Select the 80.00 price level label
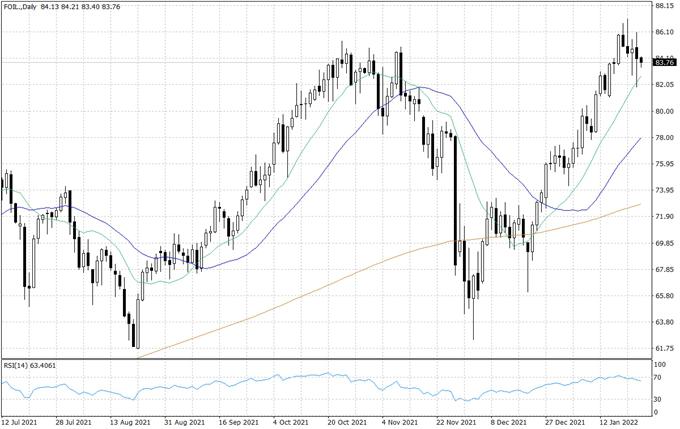 click(664, 111)
